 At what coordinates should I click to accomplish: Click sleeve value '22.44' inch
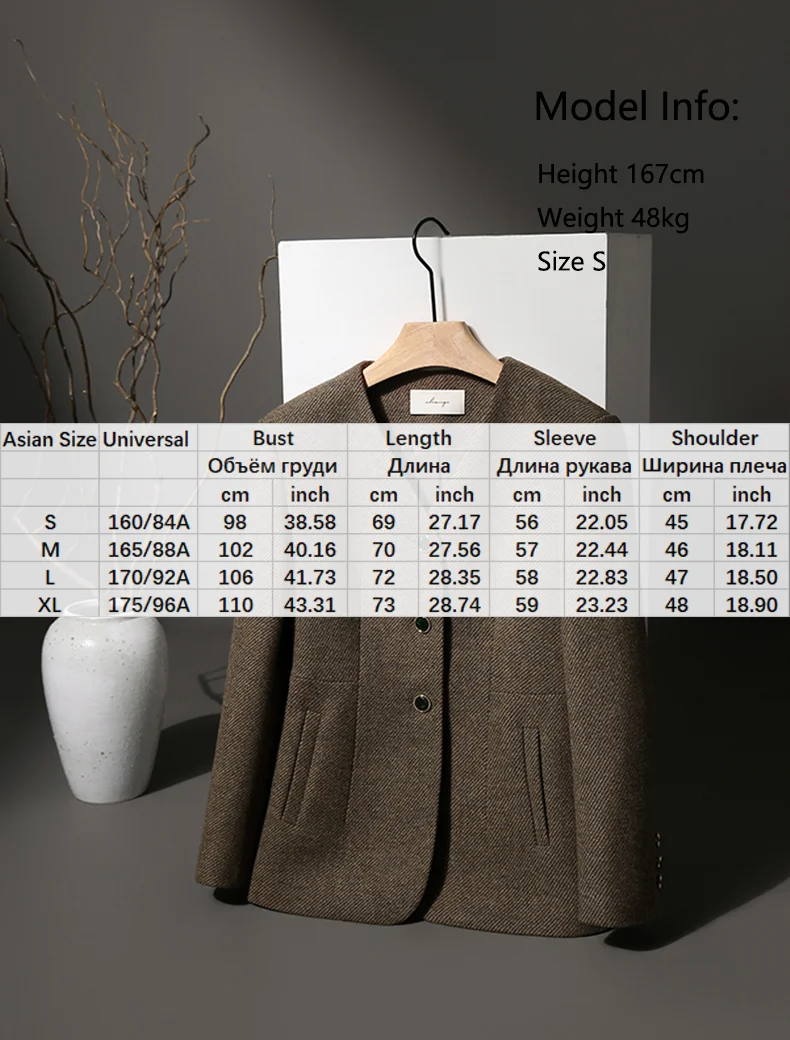click(x=602, y=550)
